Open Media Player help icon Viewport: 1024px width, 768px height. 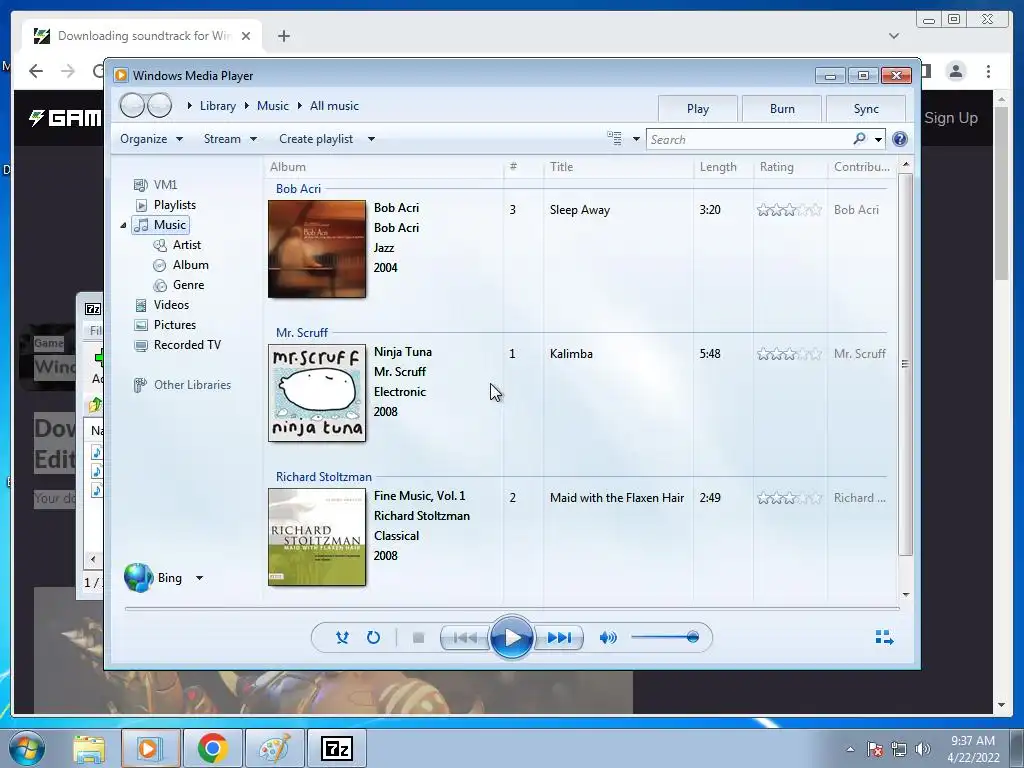900,139
